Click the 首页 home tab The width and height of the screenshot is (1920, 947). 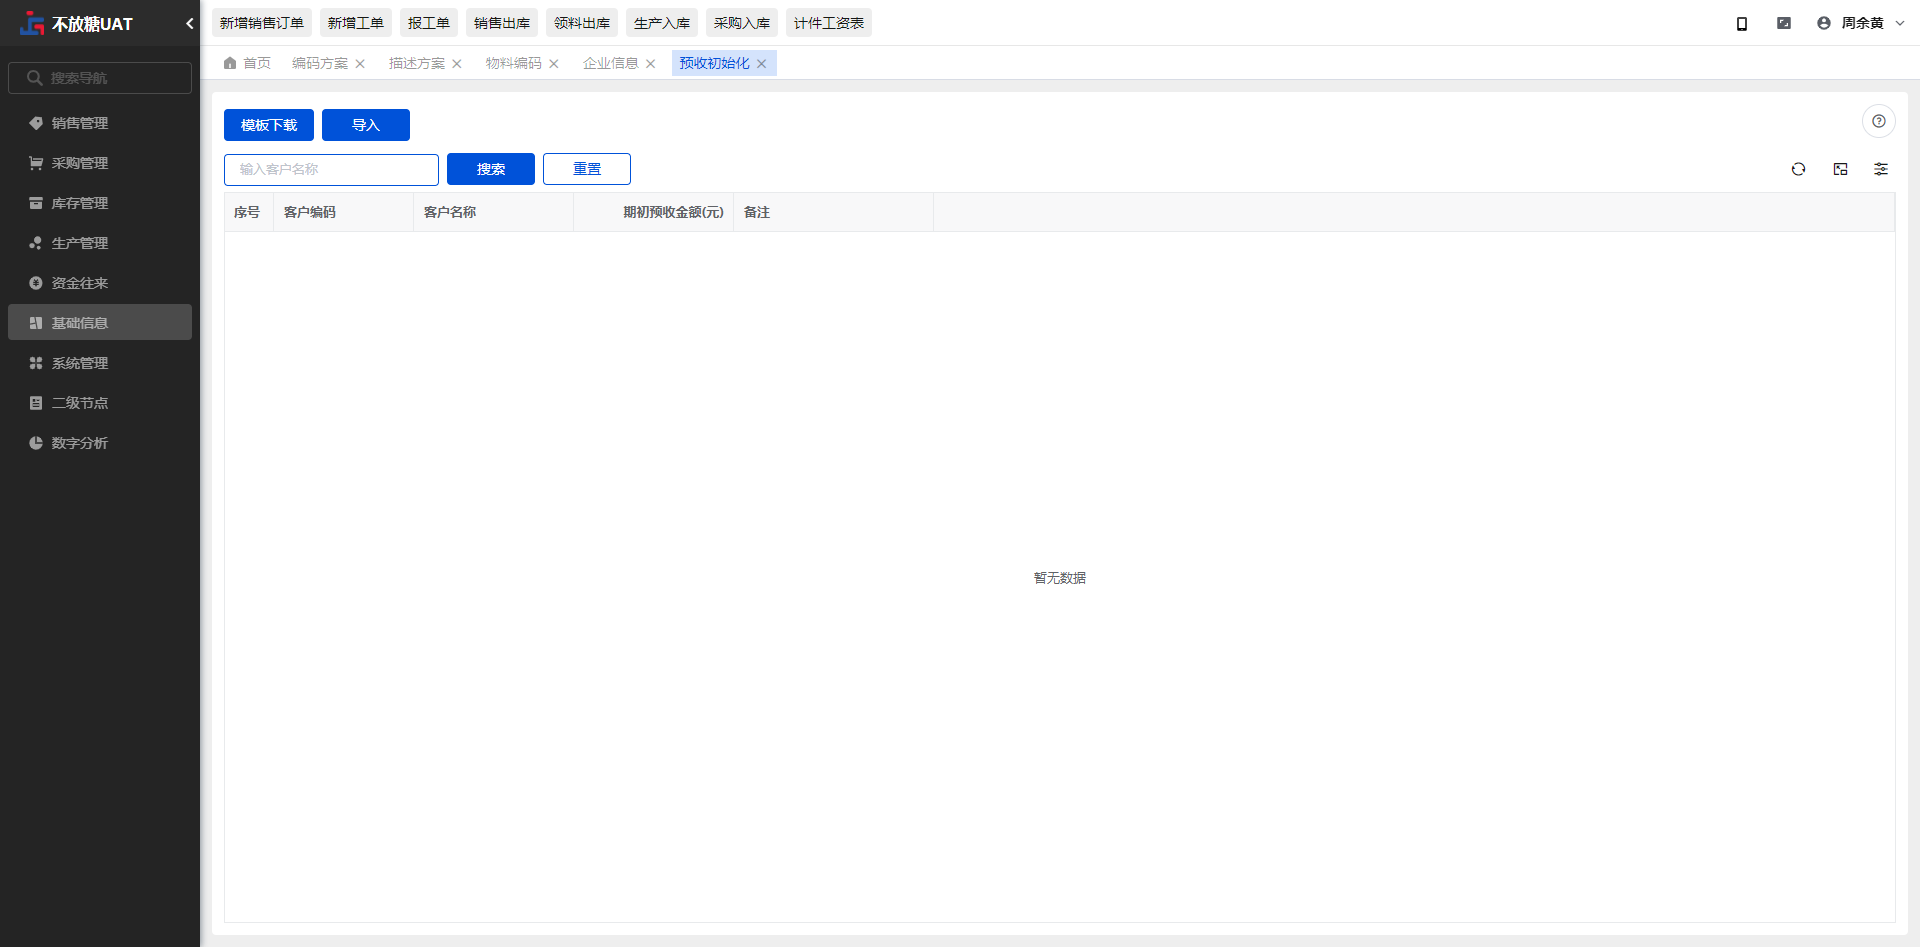click(247, 63)
